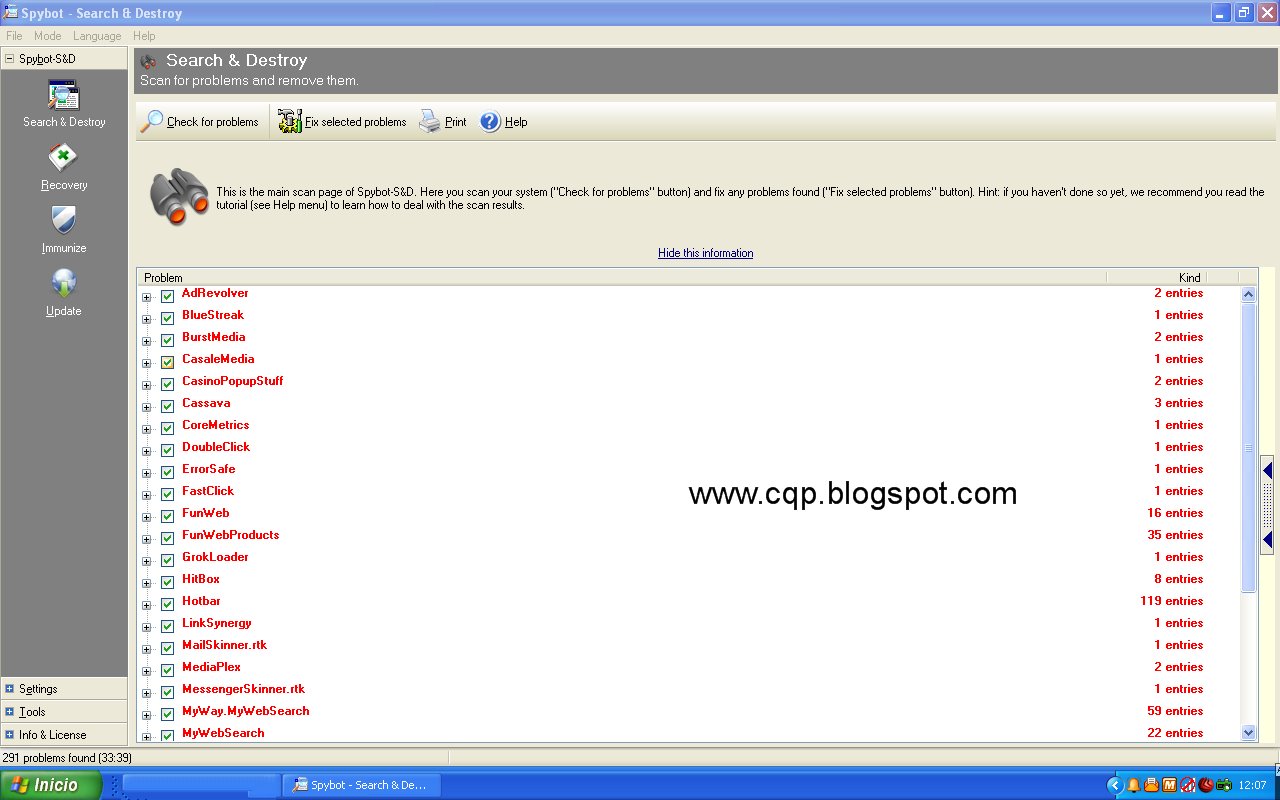Expand the FunWeb entry
The image size is (1280, 800).
[x=146, y=518]
